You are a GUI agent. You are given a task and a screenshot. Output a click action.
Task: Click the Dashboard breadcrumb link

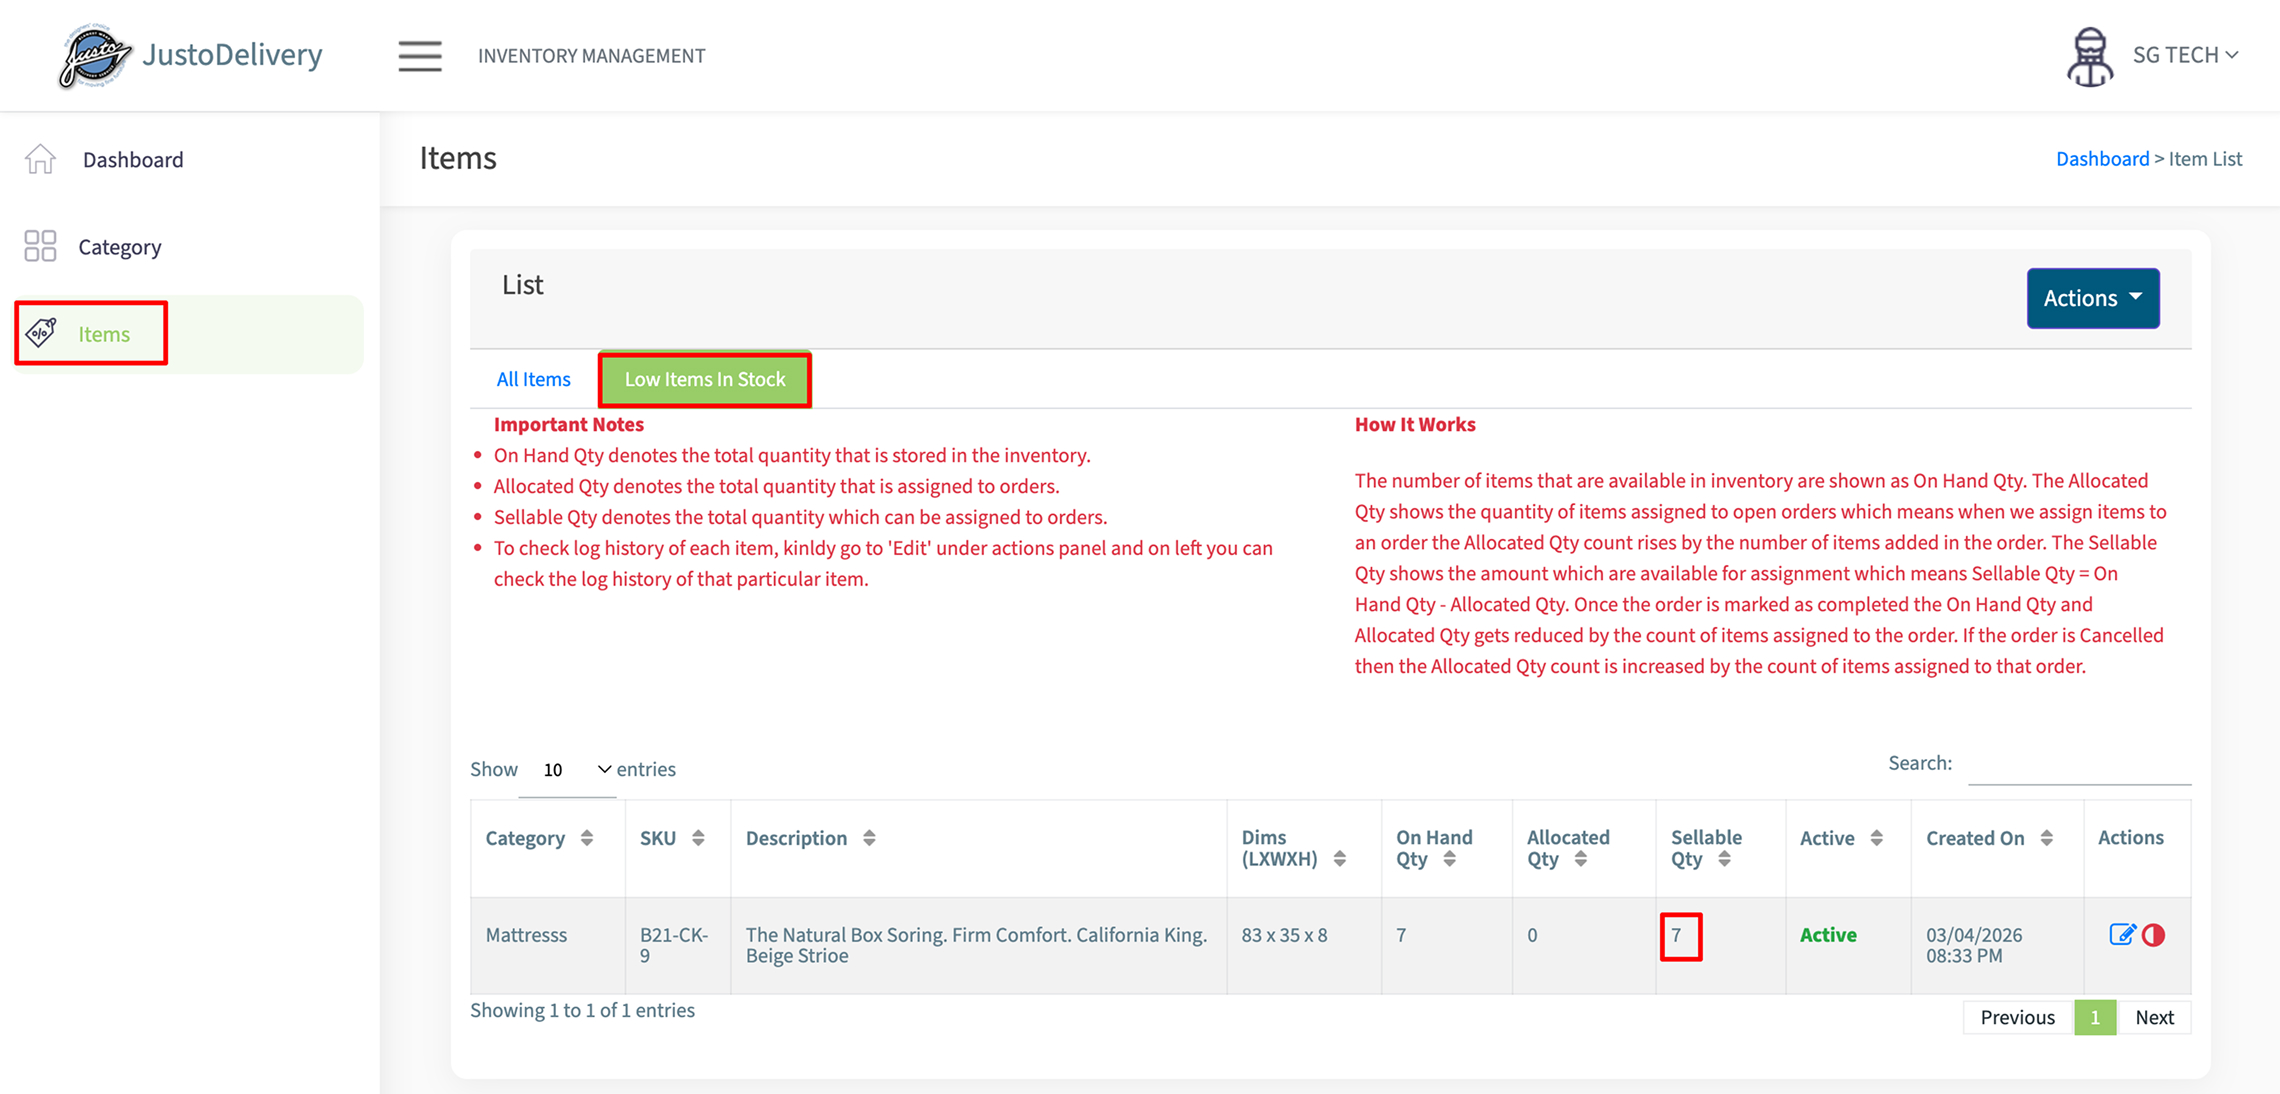coord(2102,159)
